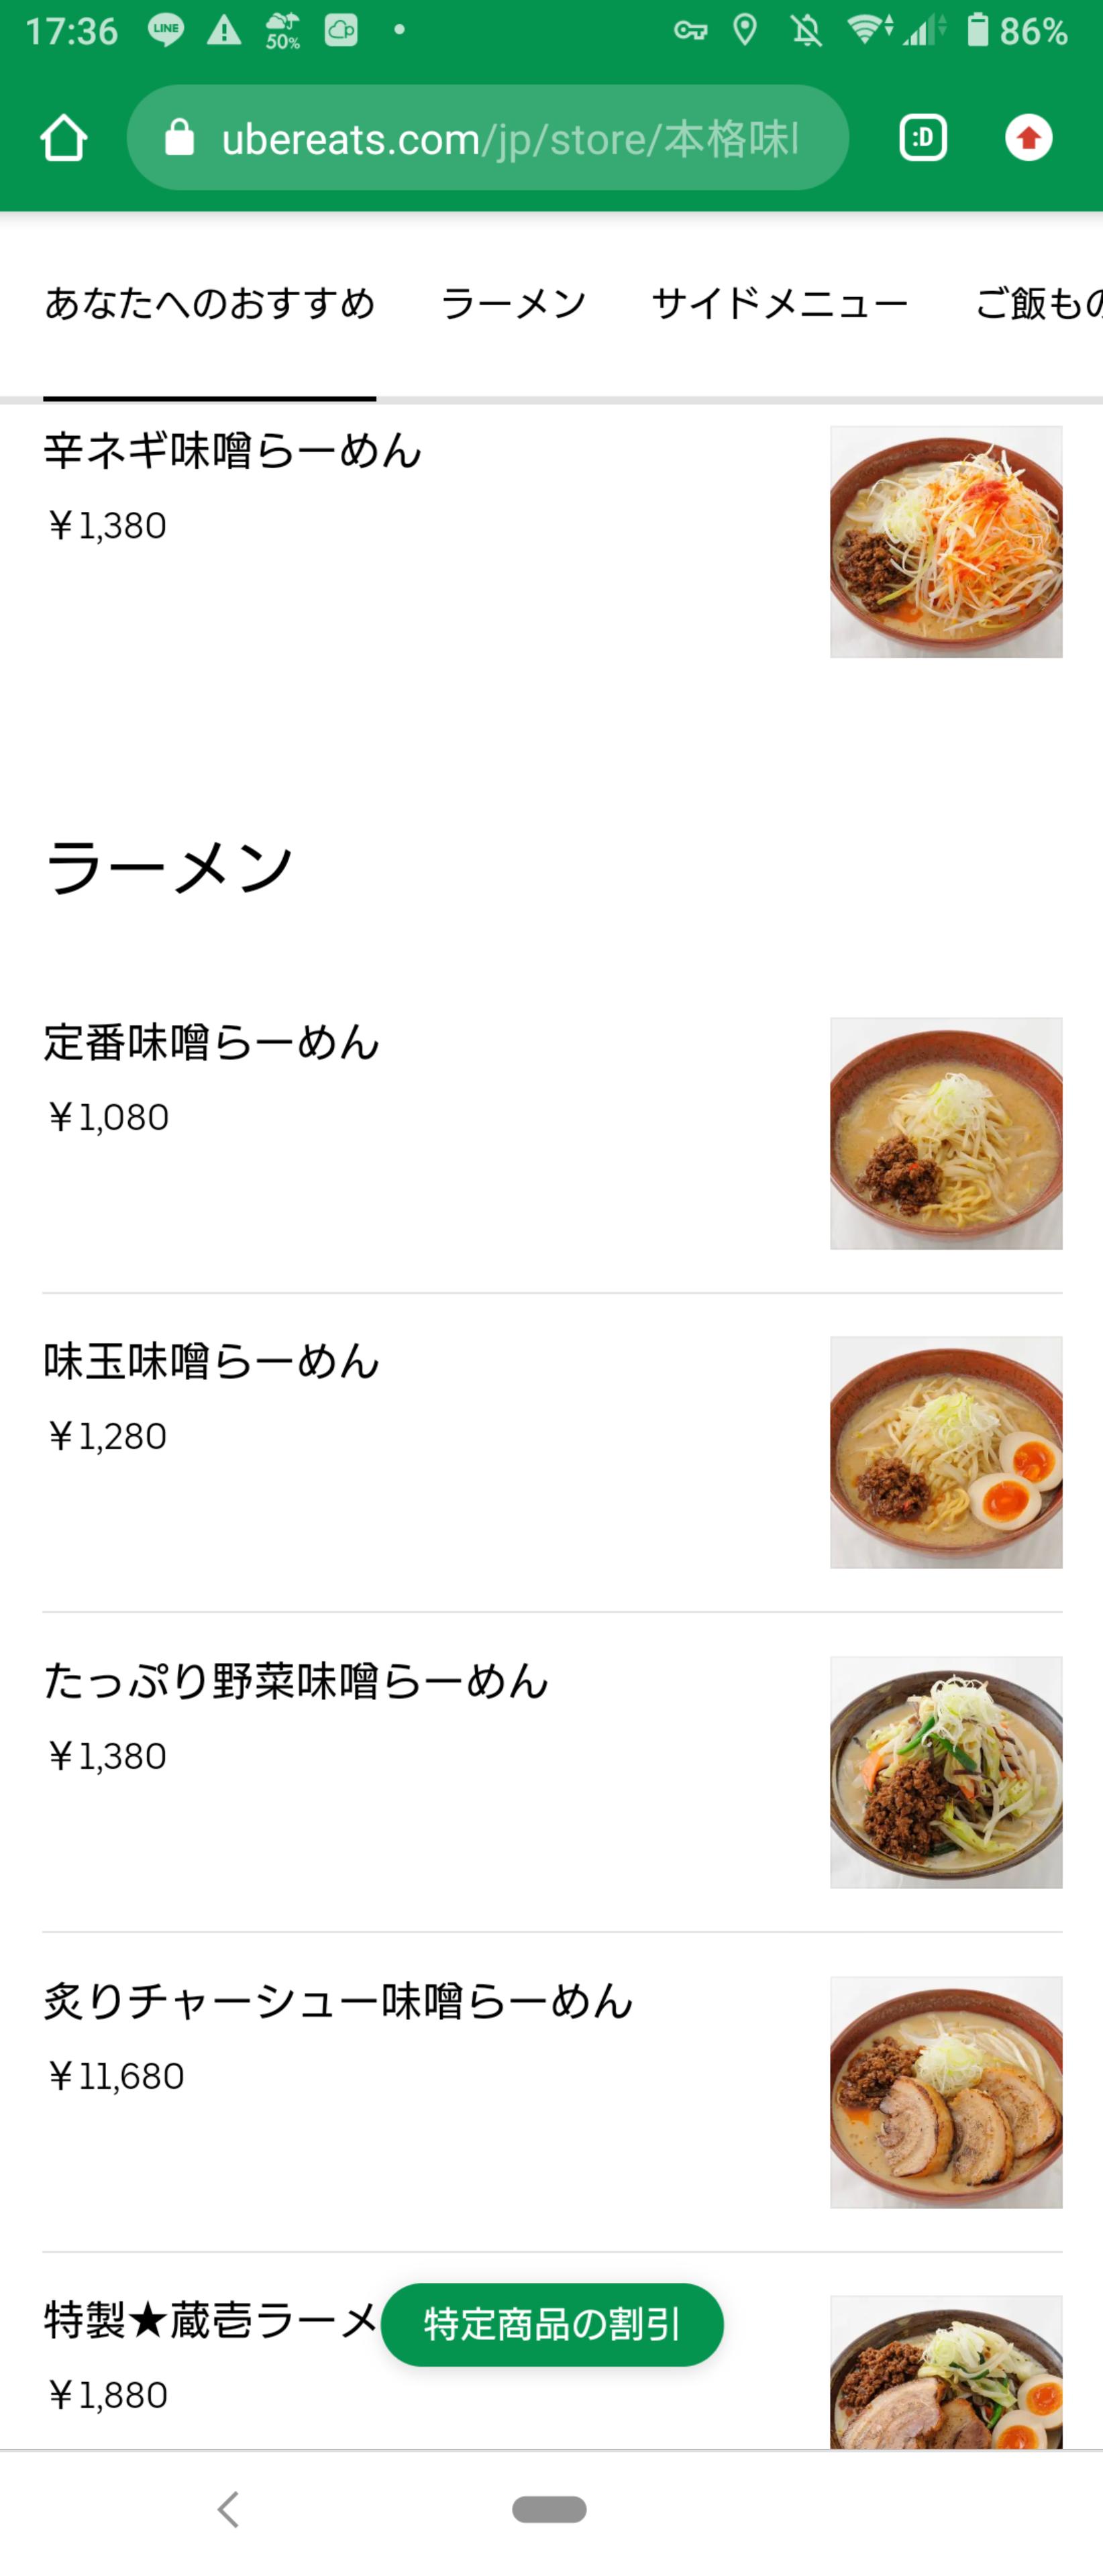Tap たっぷり野菜味噌らーめん photo thumbnail
1103x2576 pixels.
pyautogui.click(x=946, y=1772)
